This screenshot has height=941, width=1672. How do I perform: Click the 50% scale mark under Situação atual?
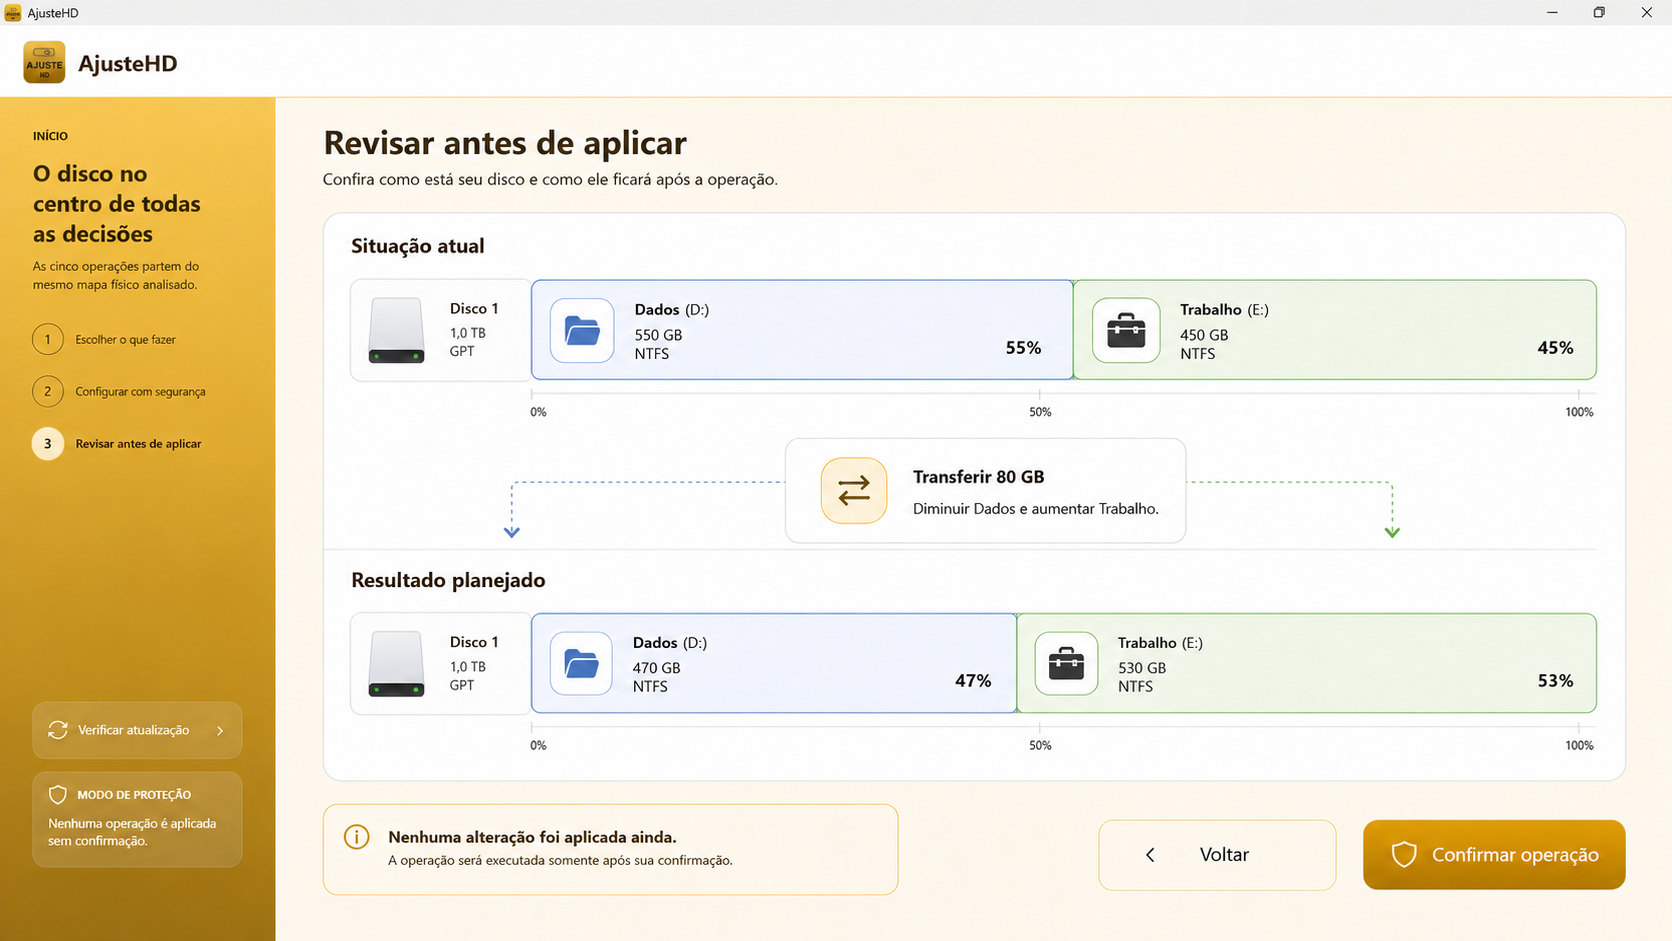coord(1040,412)
